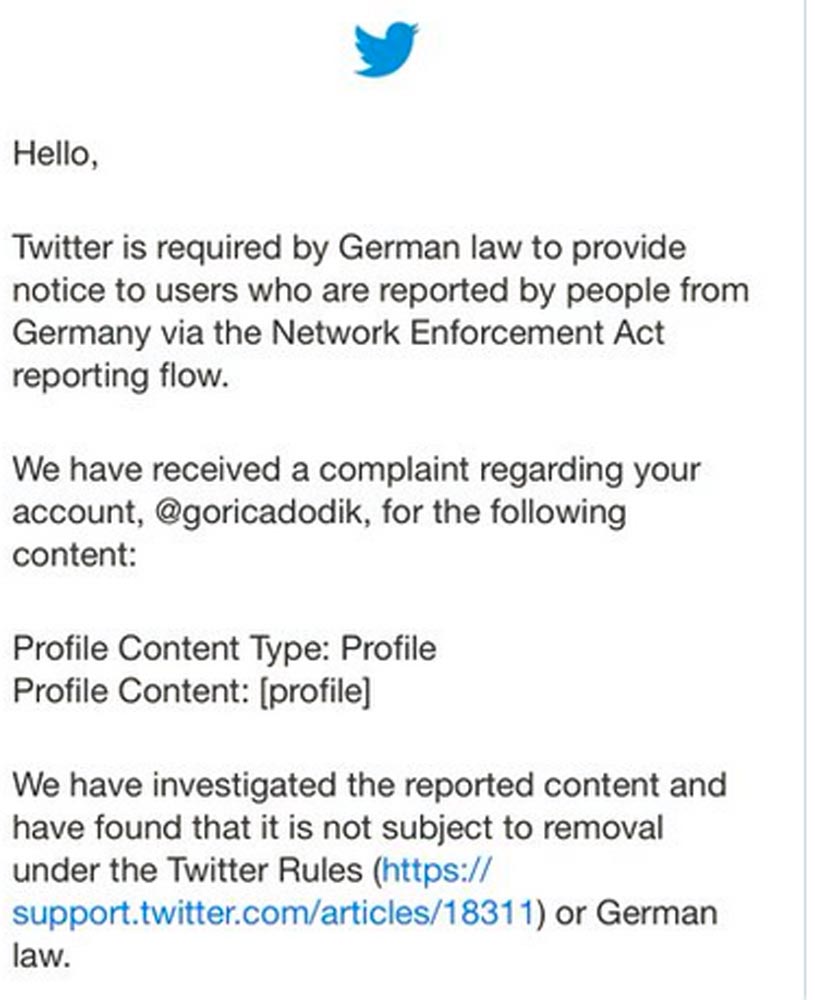Click the "Profile Content:" label
Screen dimensions: 815x1000
pos(131,691)
